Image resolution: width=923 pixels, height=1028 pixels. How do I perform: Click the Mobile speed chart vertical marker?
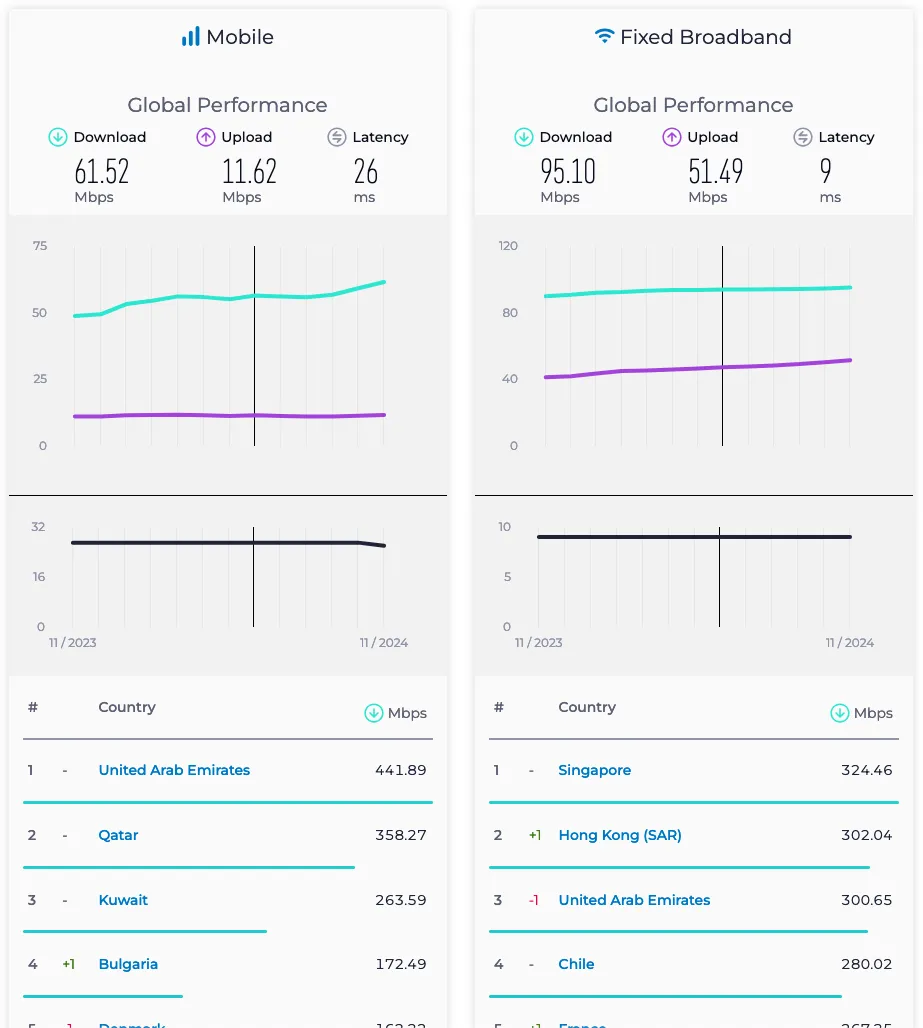[254, 346]
